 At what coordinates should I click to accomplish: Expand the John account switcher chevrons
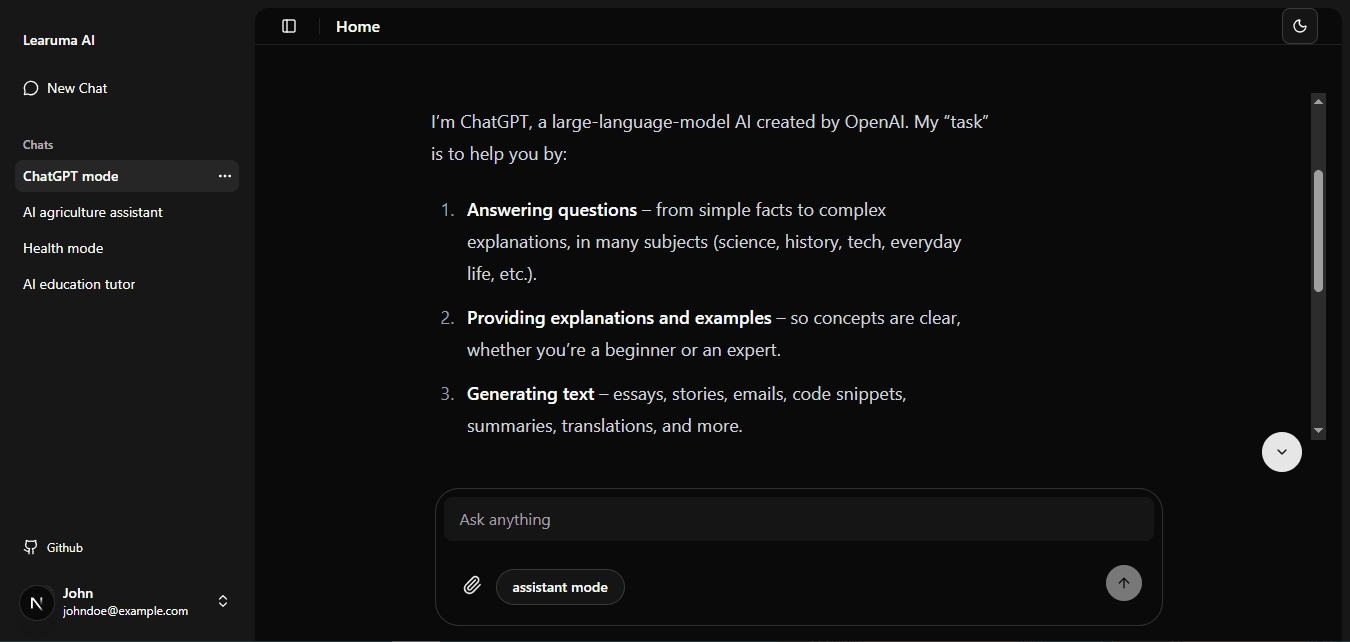click(223, 601)
